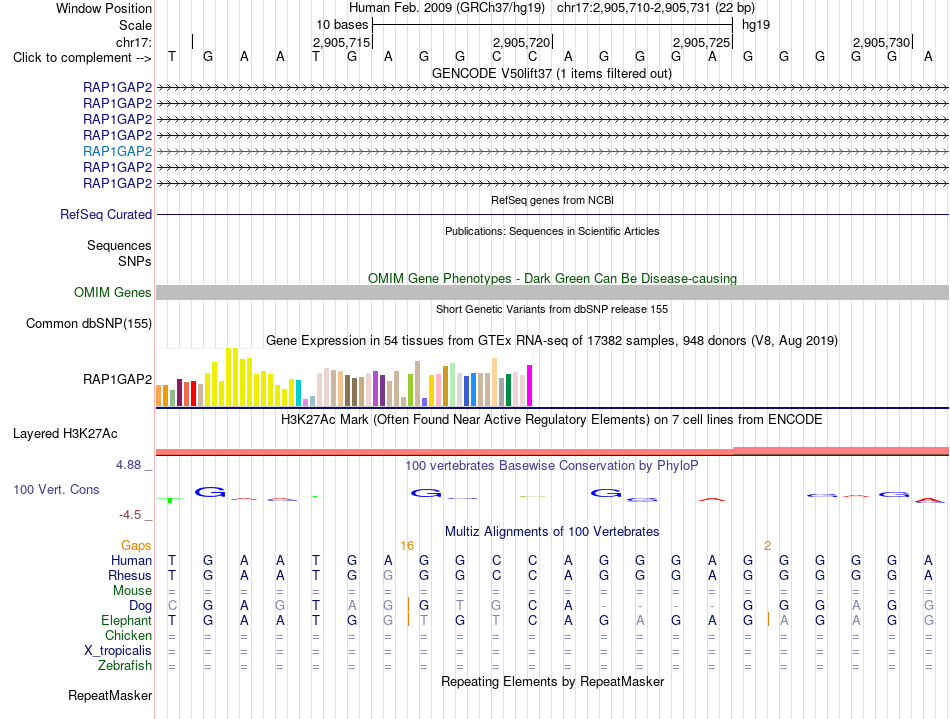This screenshot has width=950, height=719.
Task: Click the light-blue highlighted RAP1GAP2 transcript label
Action: coord(118,151)
